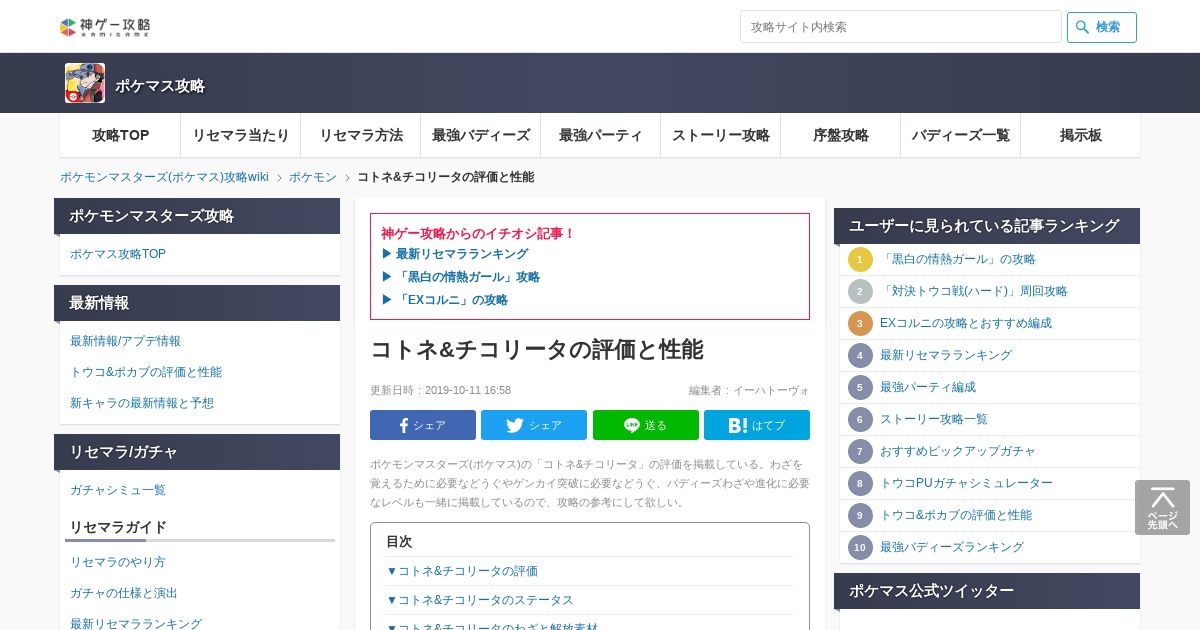Go to the ポケモン breadcrumb link

pos(313,177)
